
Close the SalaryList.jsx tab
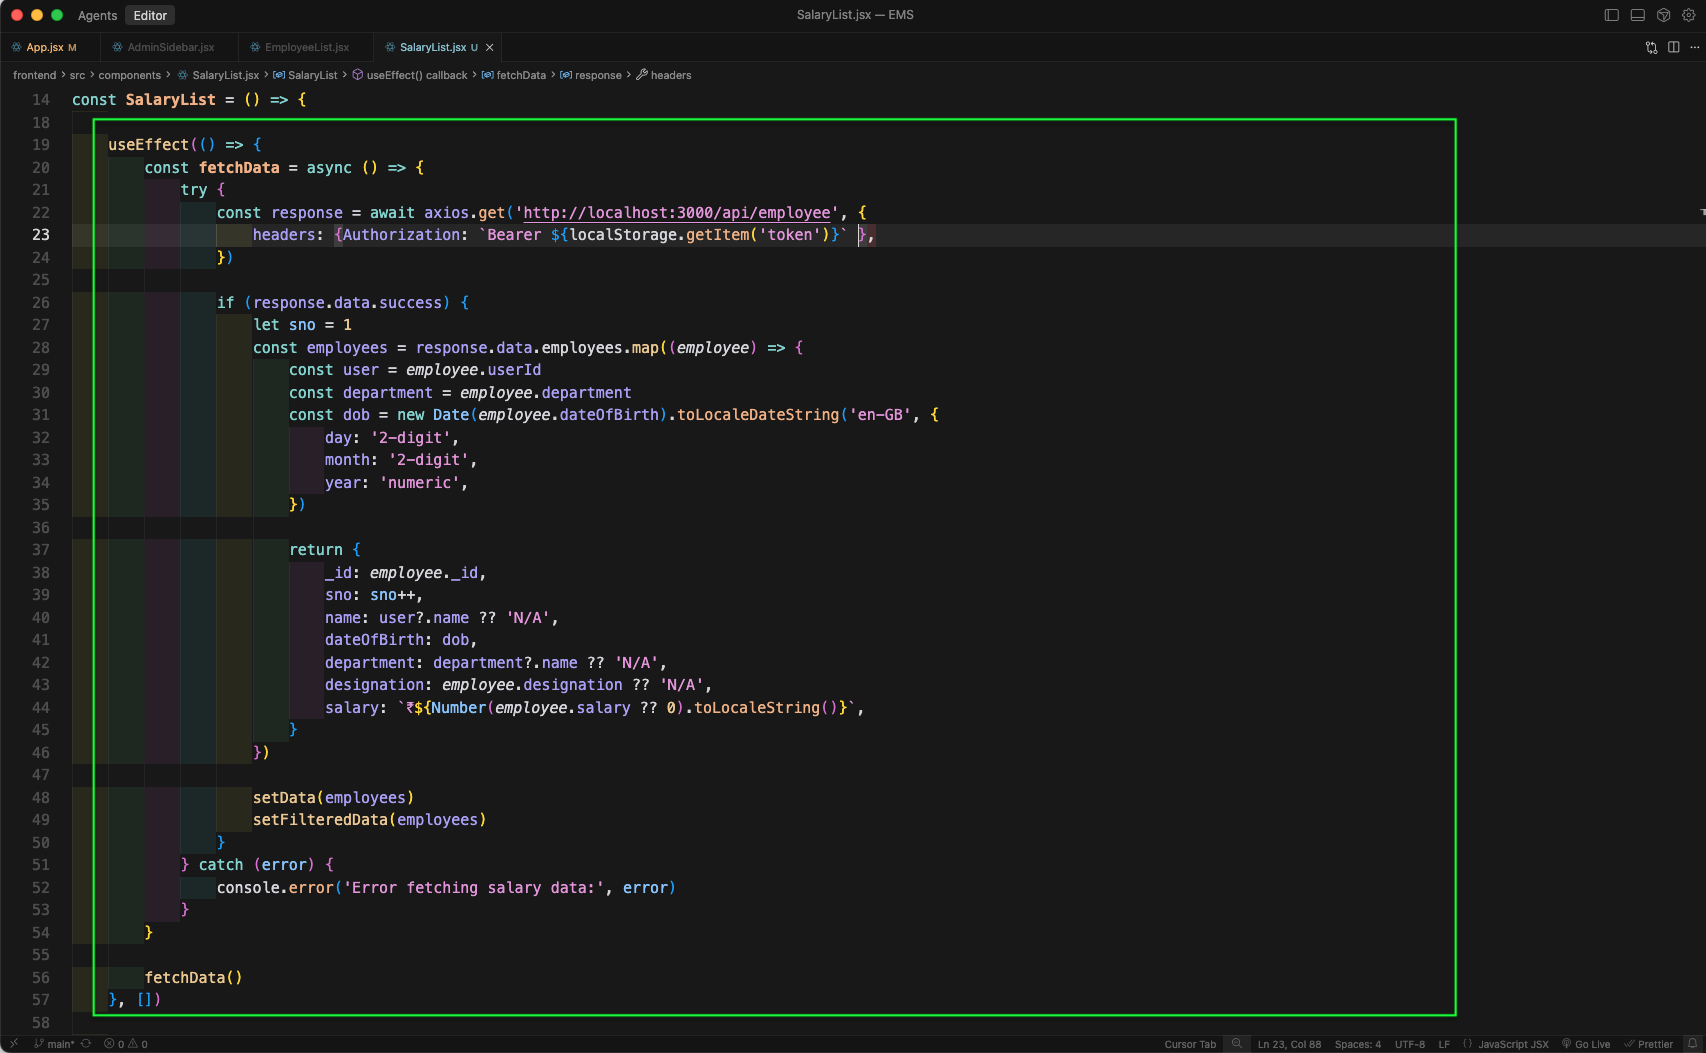click(x=489, y=47)
